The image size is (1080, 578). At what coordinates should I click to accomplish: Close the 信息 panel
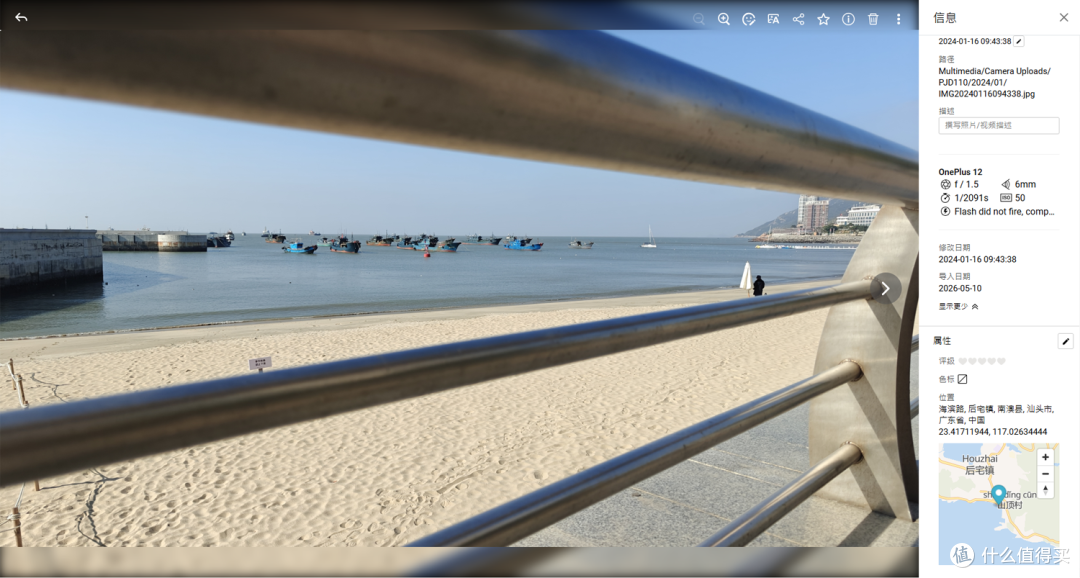[1063, 18]
